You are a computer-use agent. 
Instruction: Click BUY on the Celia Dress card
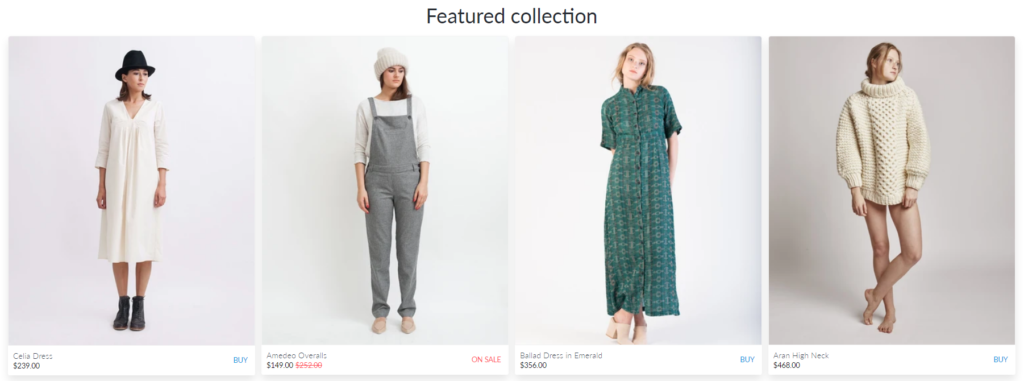(240, 359)
